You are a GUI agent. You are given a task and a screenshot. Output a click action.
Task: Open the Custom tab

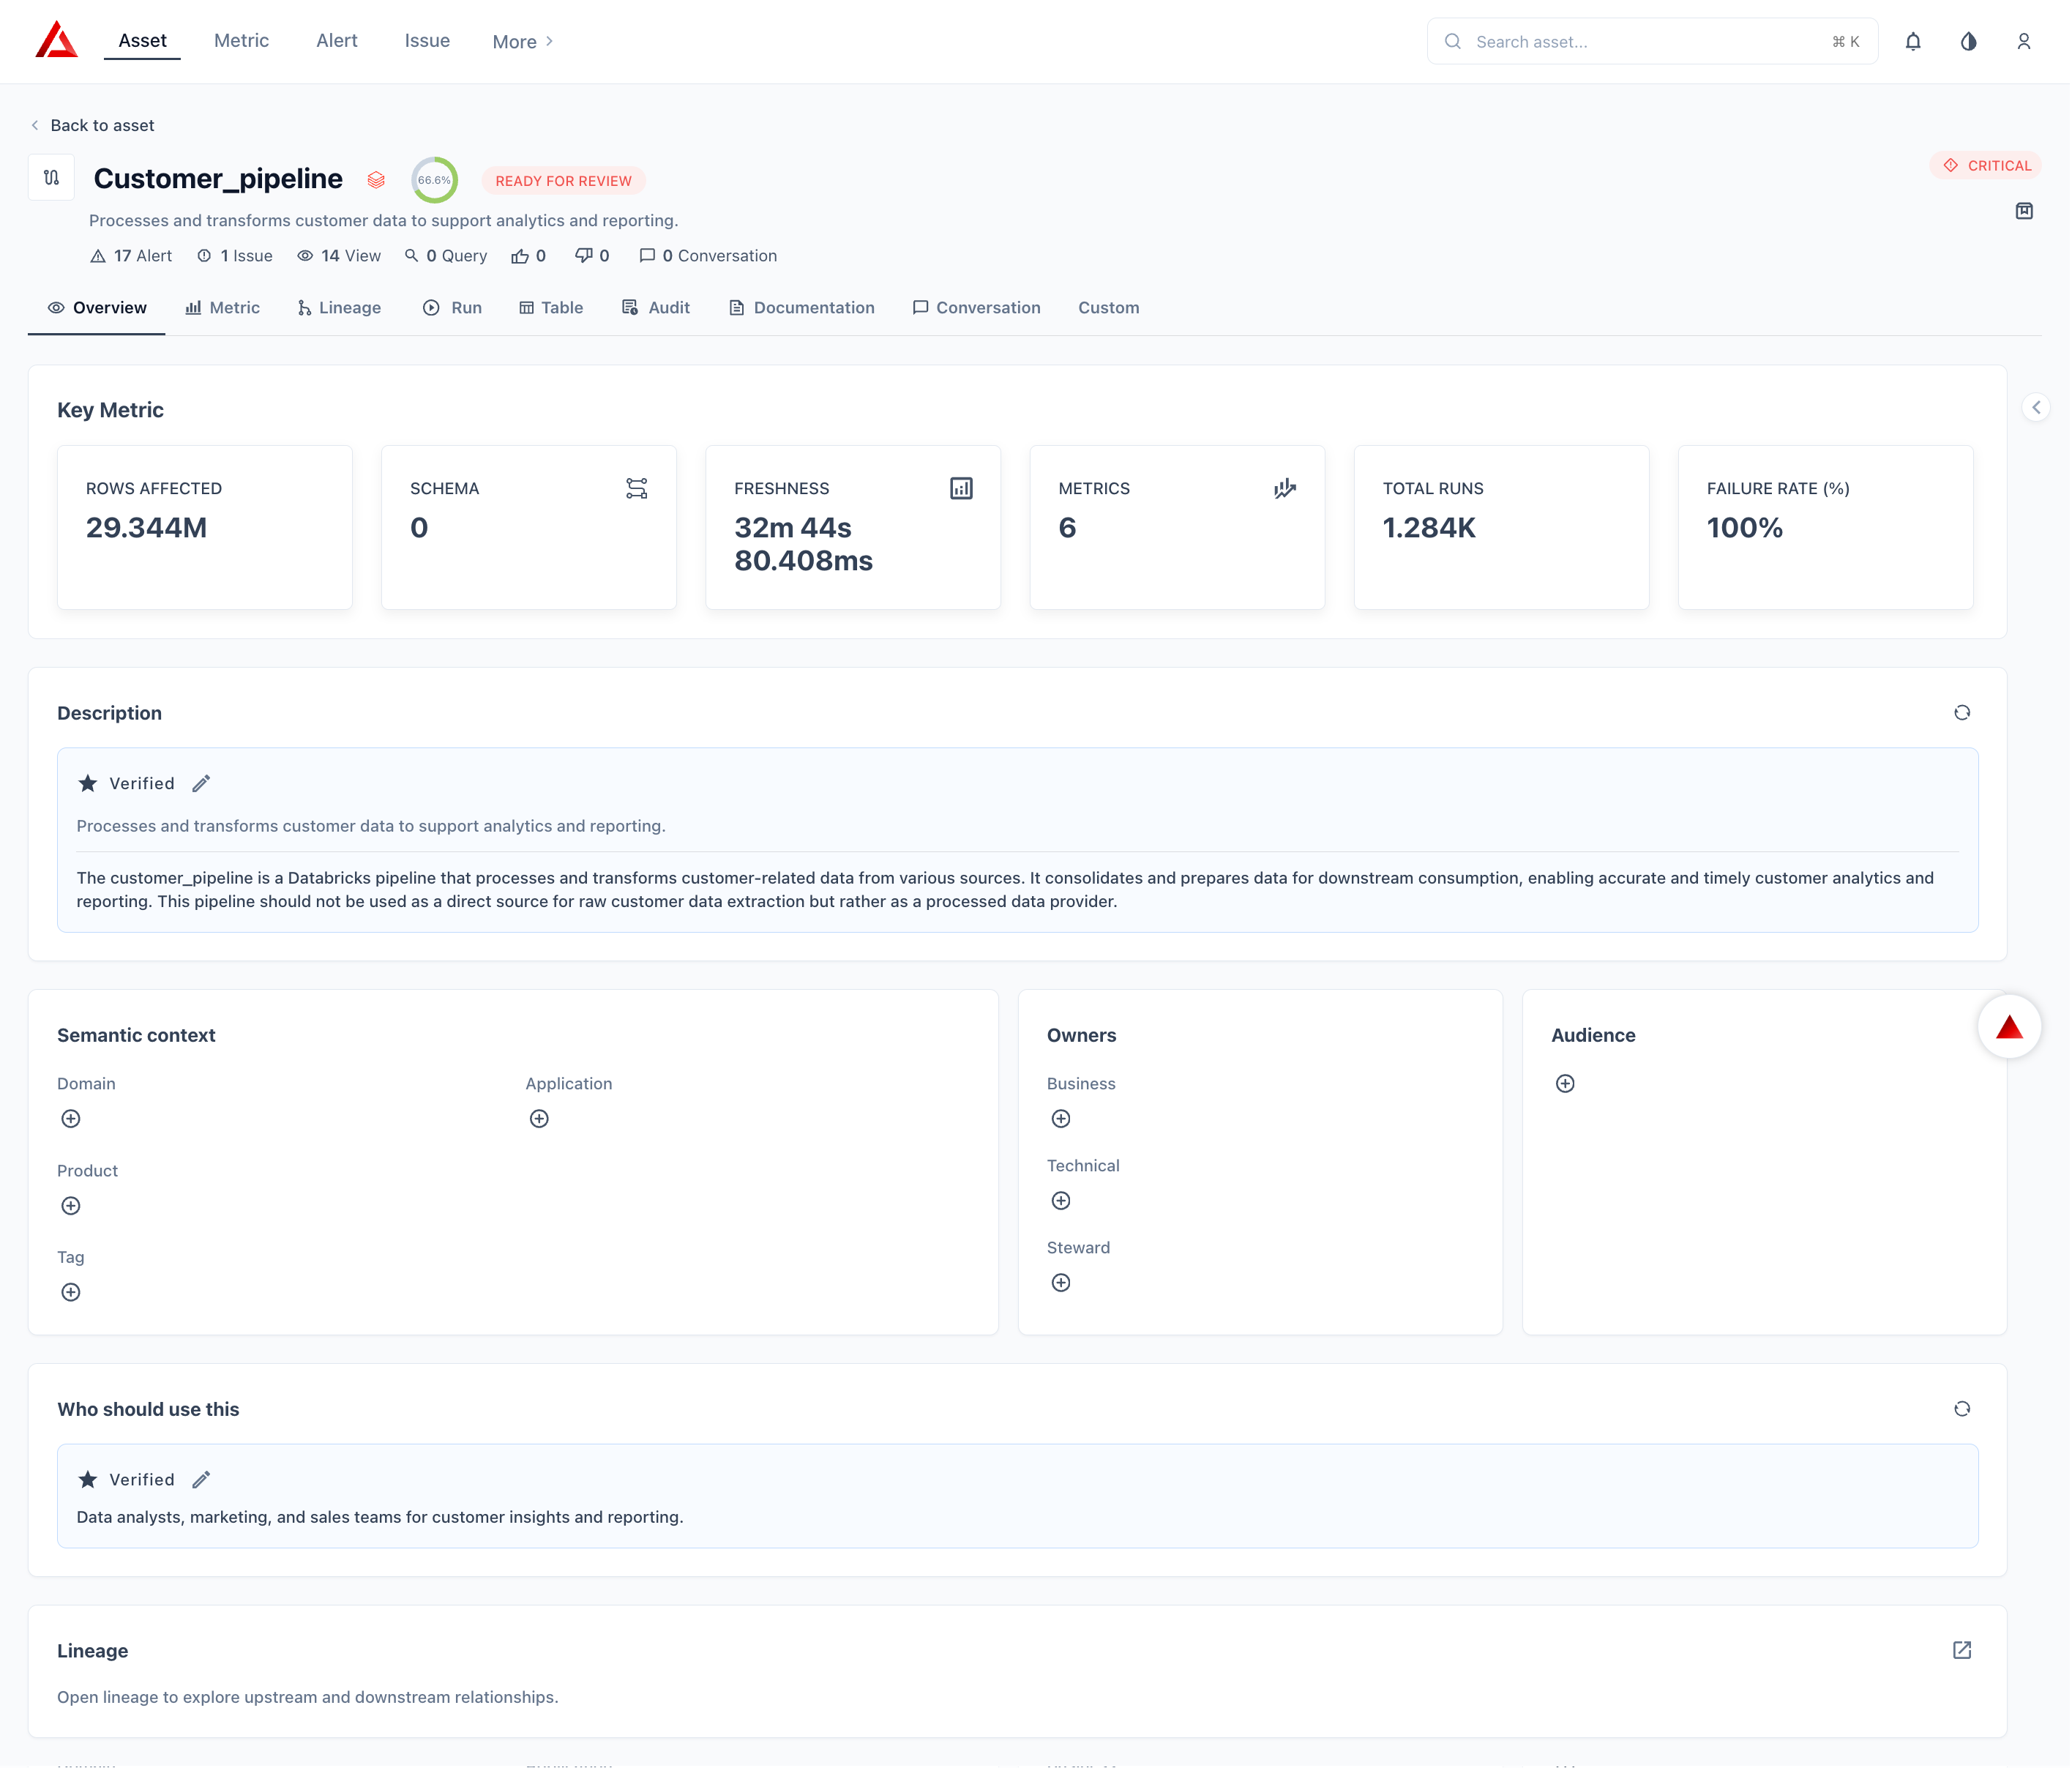point(1108,308)
